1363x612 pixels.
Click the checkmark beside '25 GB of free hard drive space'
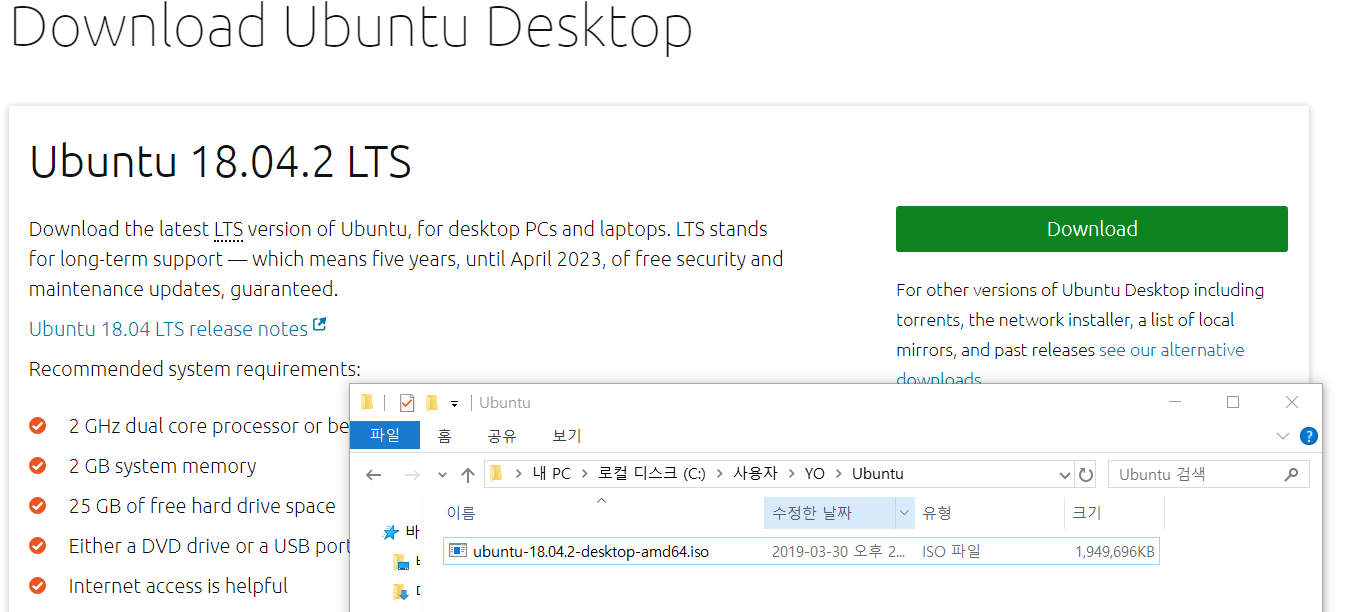(x=38, y=506)
